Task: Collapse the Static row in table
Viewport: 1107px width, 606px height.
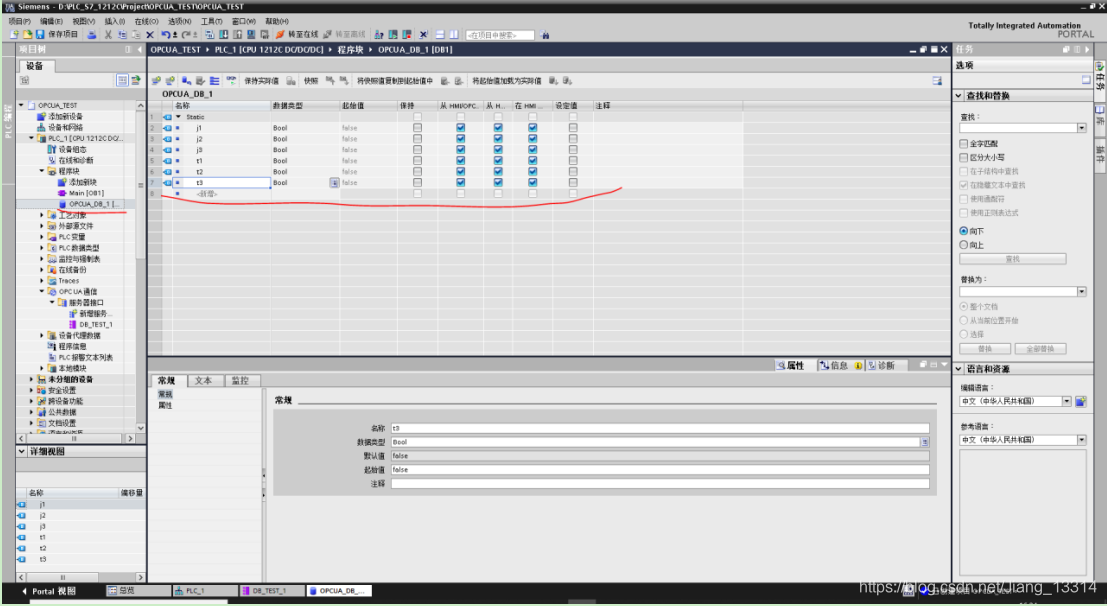Action: 179,117
